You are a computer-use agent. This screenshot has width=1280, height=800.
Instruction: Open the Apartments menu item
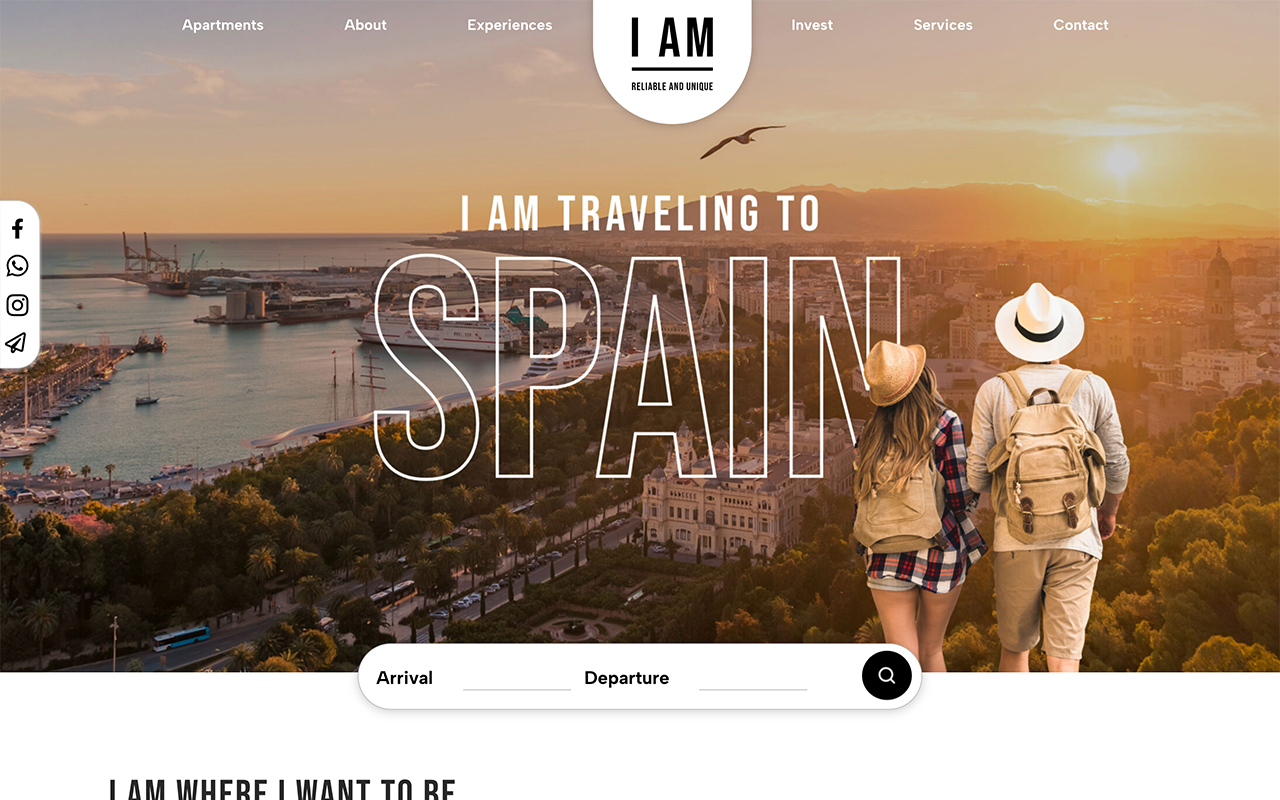pyautogui.click(x=223, y=25)
